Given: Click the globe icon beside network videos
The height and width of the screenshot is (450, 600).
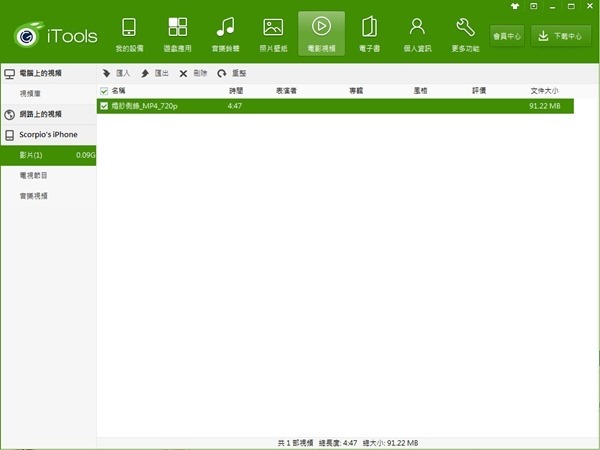Looking at the screenshot, I should tap(10, 114).
